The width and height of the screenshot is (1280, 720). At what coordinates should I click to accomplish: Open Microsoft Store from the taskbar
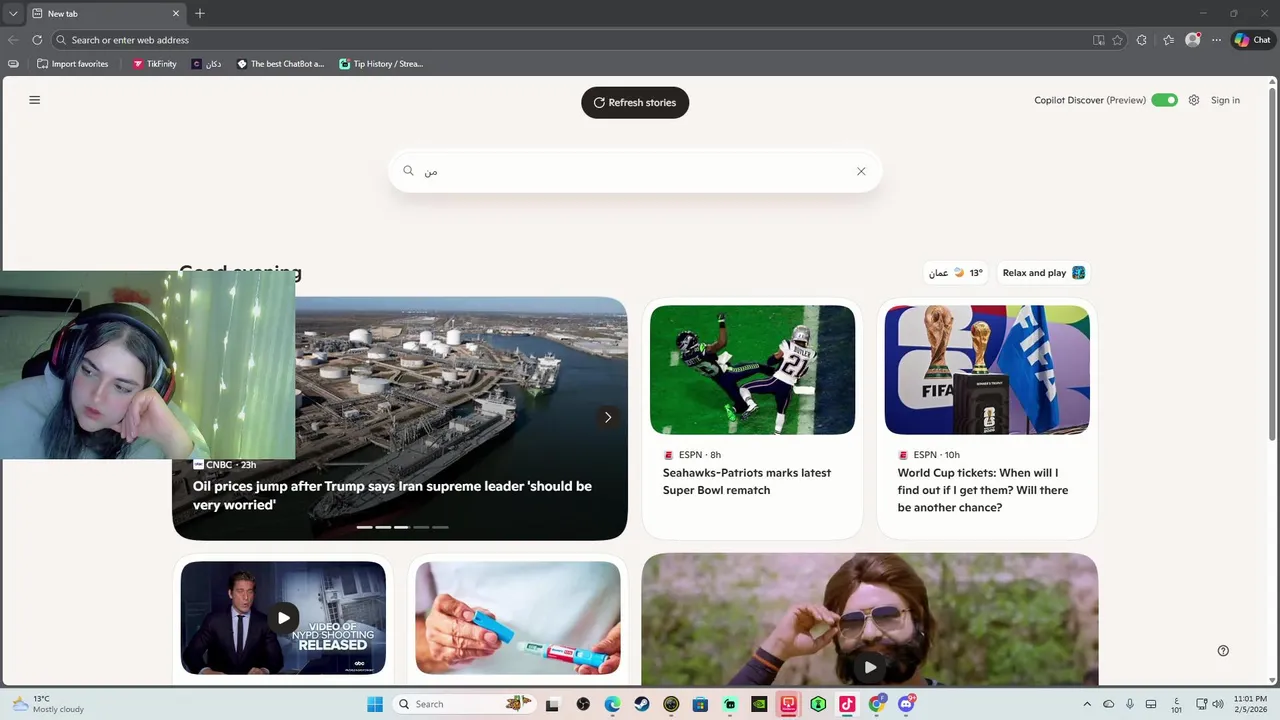[700, 704]
